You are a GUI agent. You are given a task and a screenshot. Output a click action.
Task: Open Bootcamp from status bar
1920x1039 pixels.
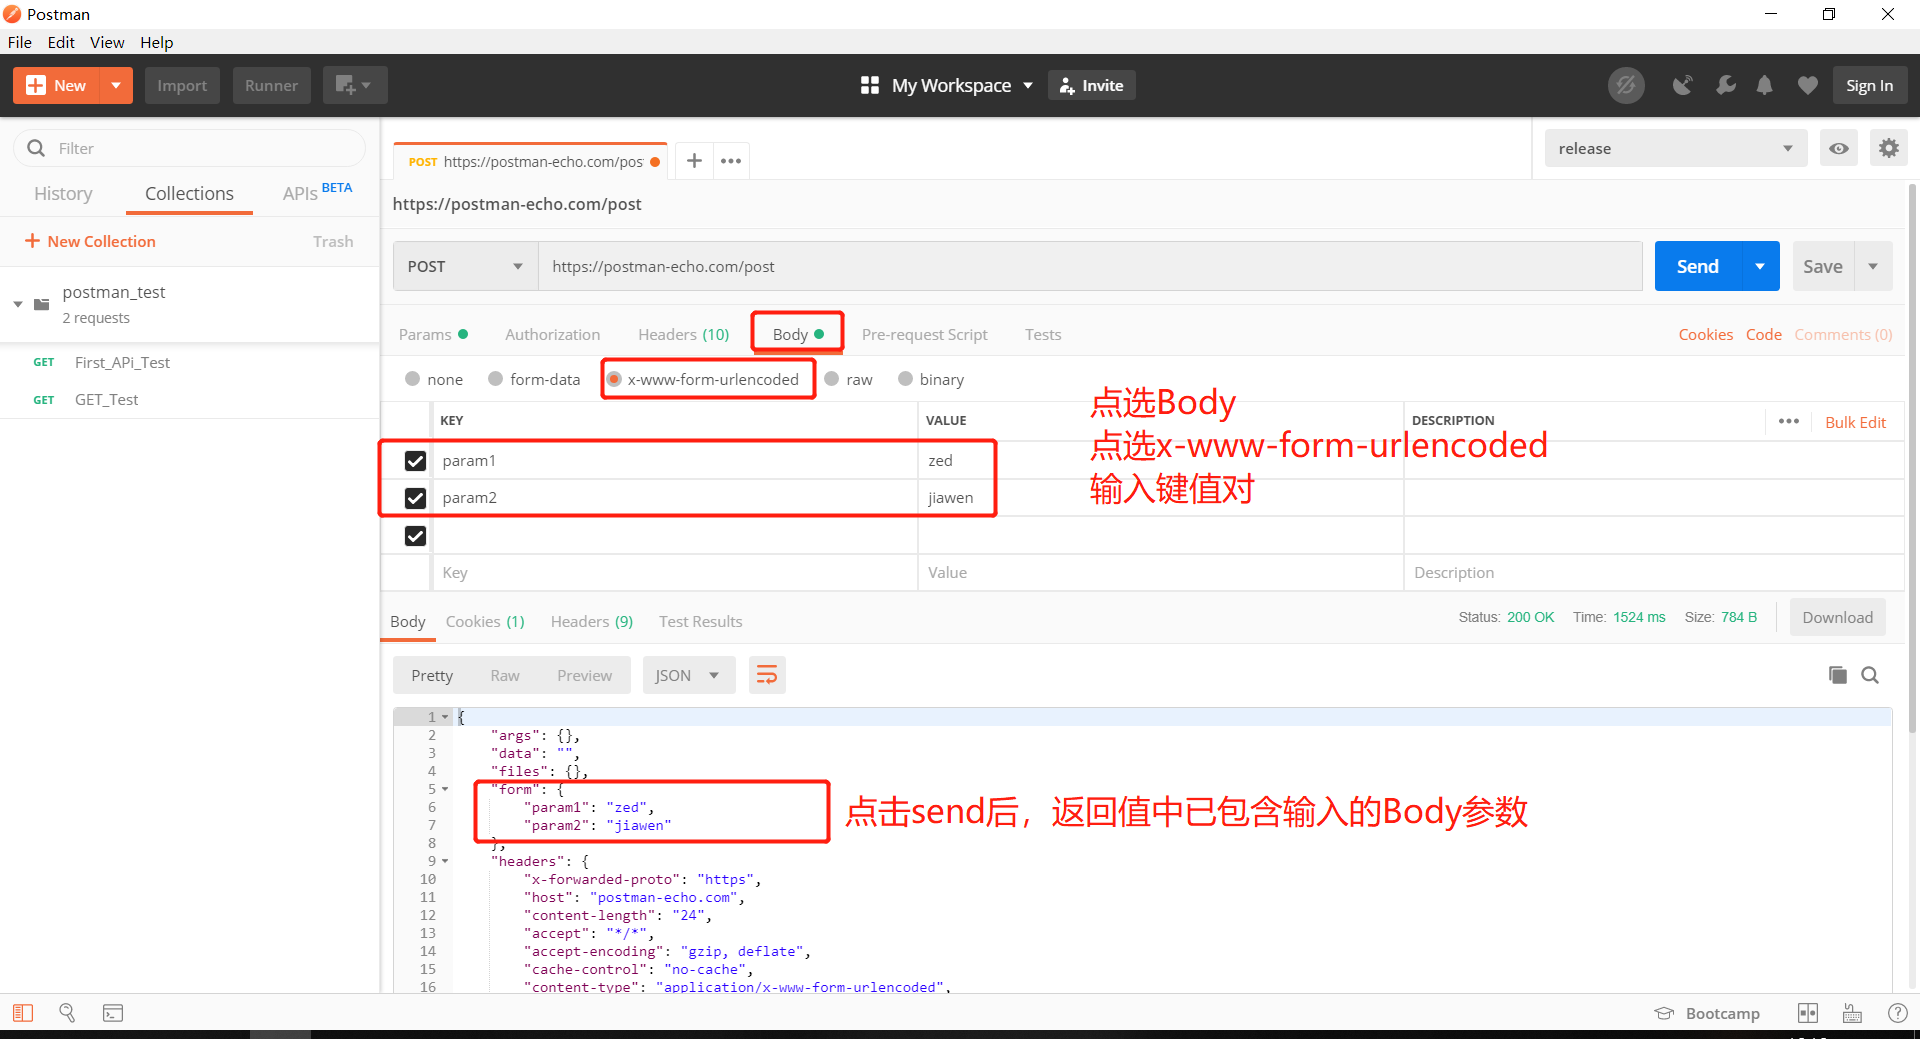[1708, 1013]
